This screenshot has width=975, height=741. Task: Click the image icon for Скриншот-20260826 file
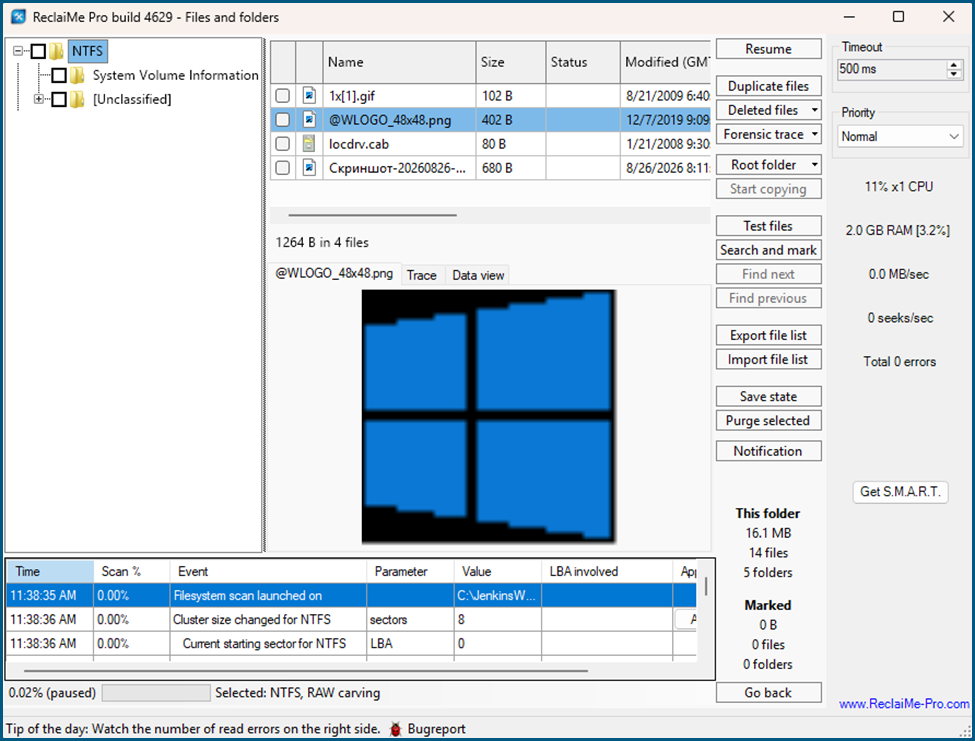pos(309,168)
